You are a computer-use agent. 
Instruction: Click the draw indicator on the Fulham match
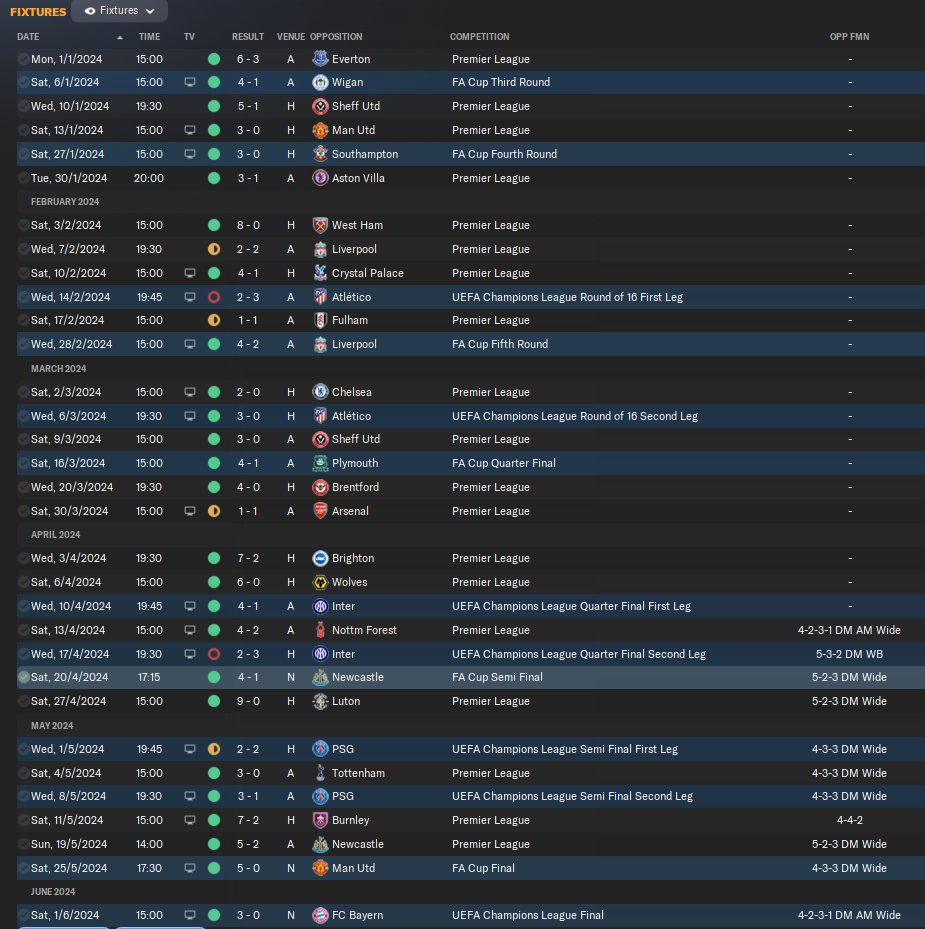pos(214,321)
